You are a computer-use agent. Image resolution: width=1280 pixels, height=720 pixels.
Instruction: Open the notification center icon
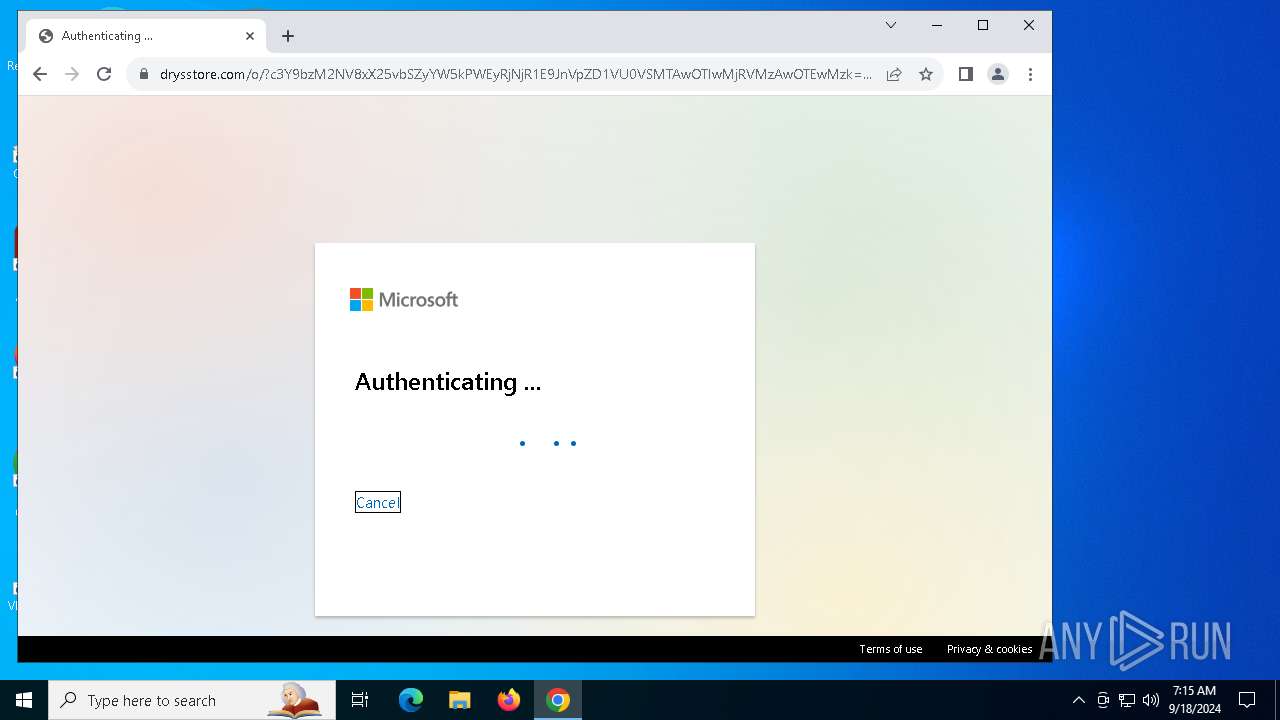point(1247,700)
